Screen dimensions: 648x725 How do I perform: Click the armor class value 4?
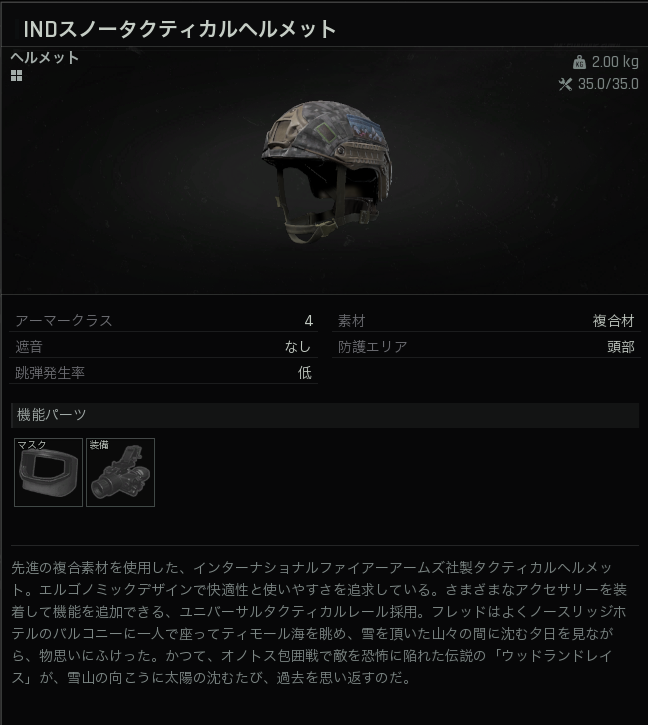point(309,321)
